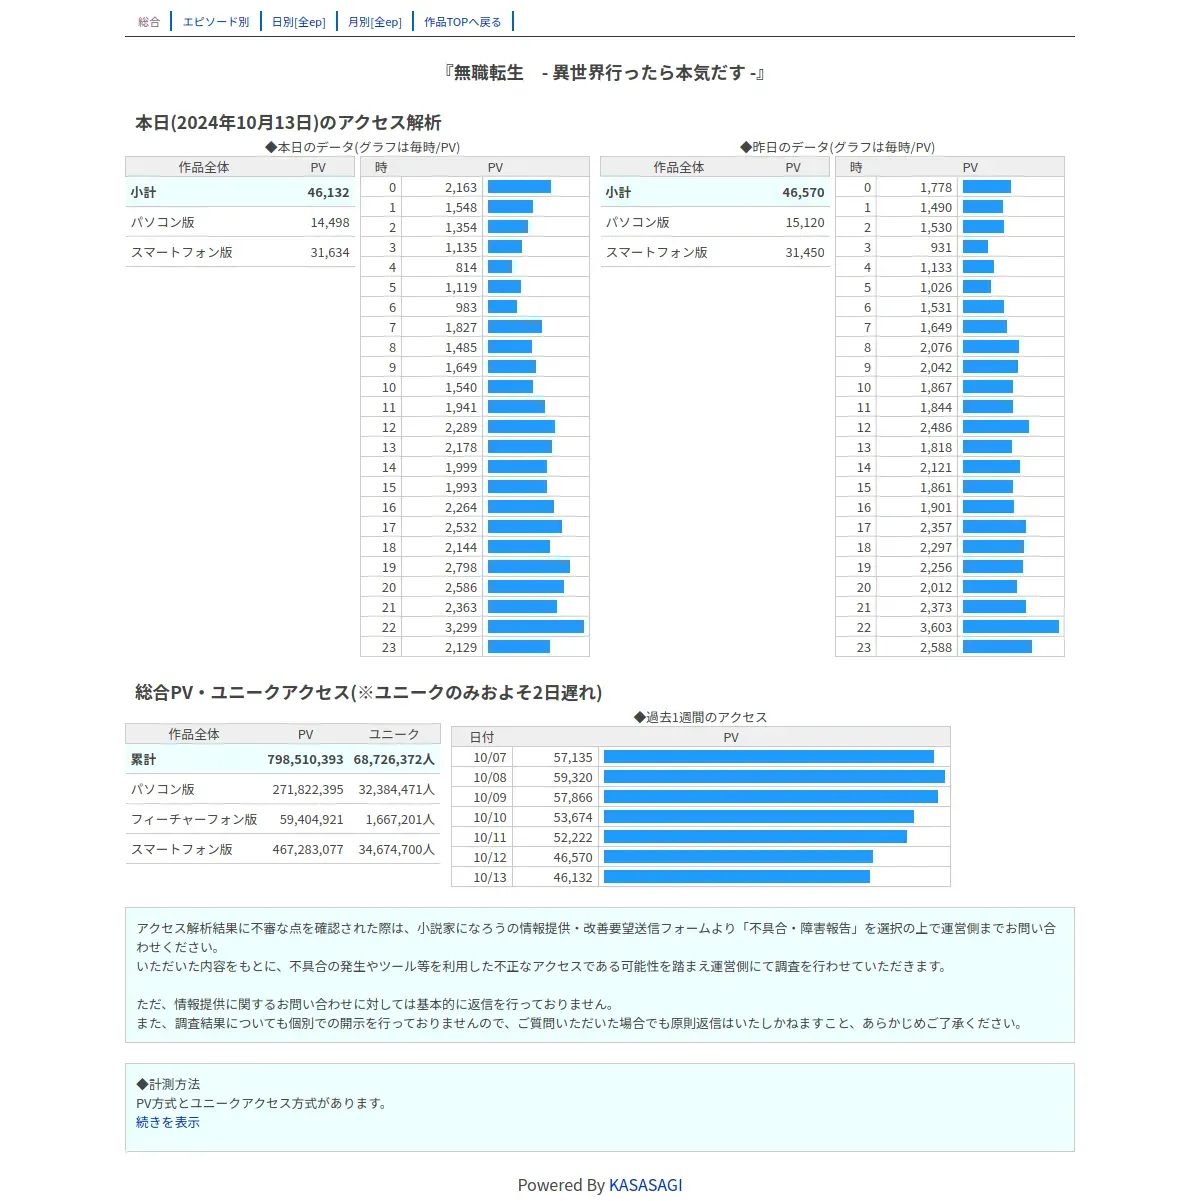
Task: Click today's hour 22 blue bar
Action: pyautogui.click(x=536, y=627)
